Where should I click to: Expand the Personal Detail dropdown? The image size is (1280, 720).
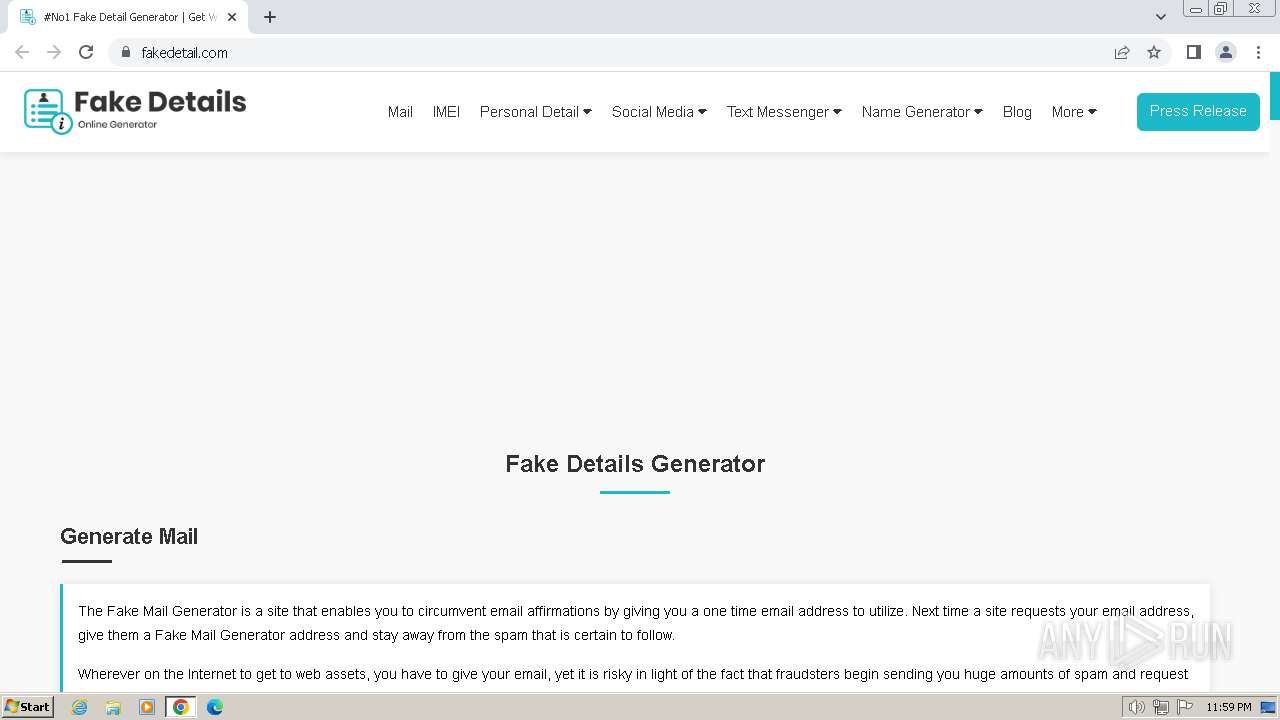pyautogui.click(x=536, y=112)
